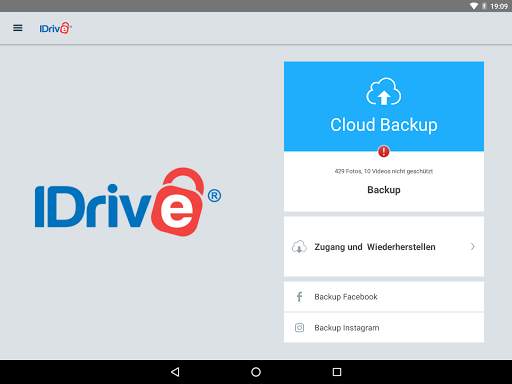Start backup with the Backup button
Image resolution: width=512 pixels, height=384 pixels.
(384, 190)
